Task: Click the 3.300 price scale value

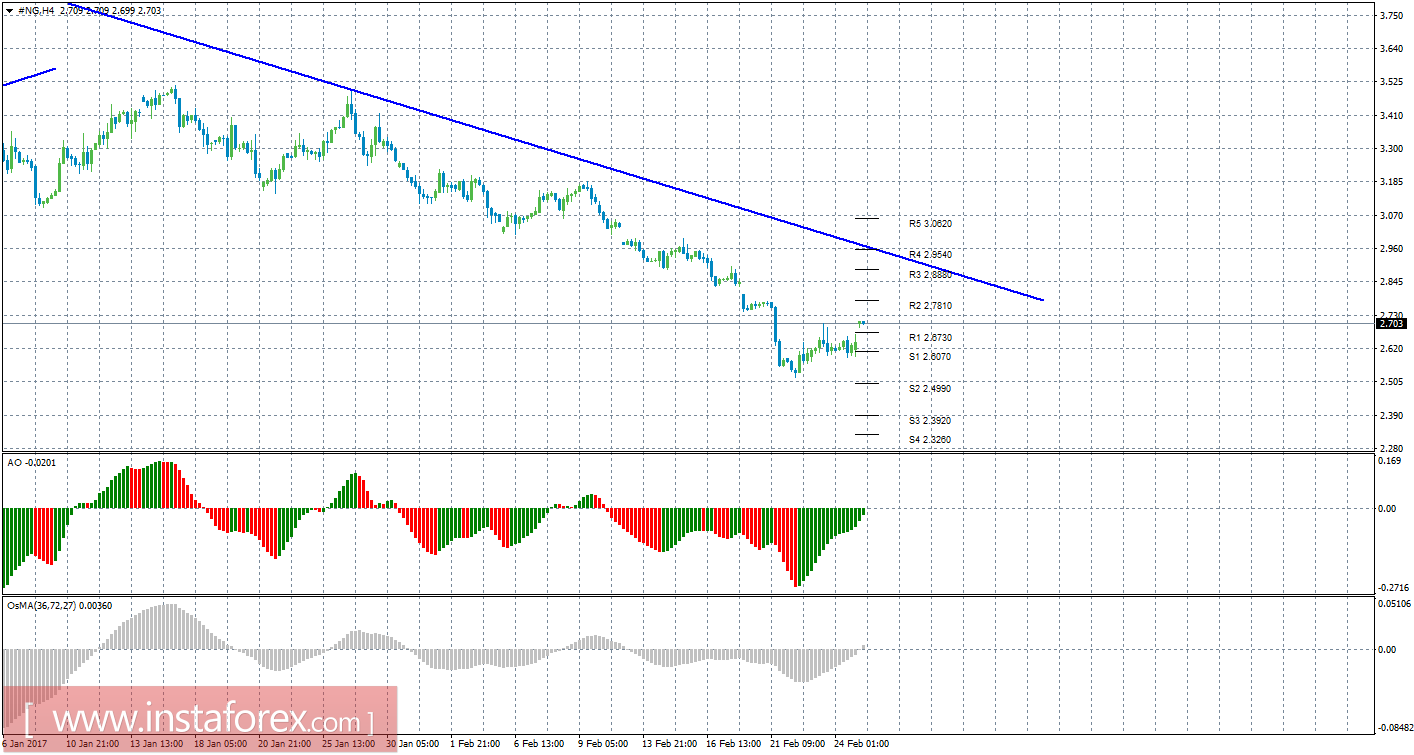Action: point(1391,149)
